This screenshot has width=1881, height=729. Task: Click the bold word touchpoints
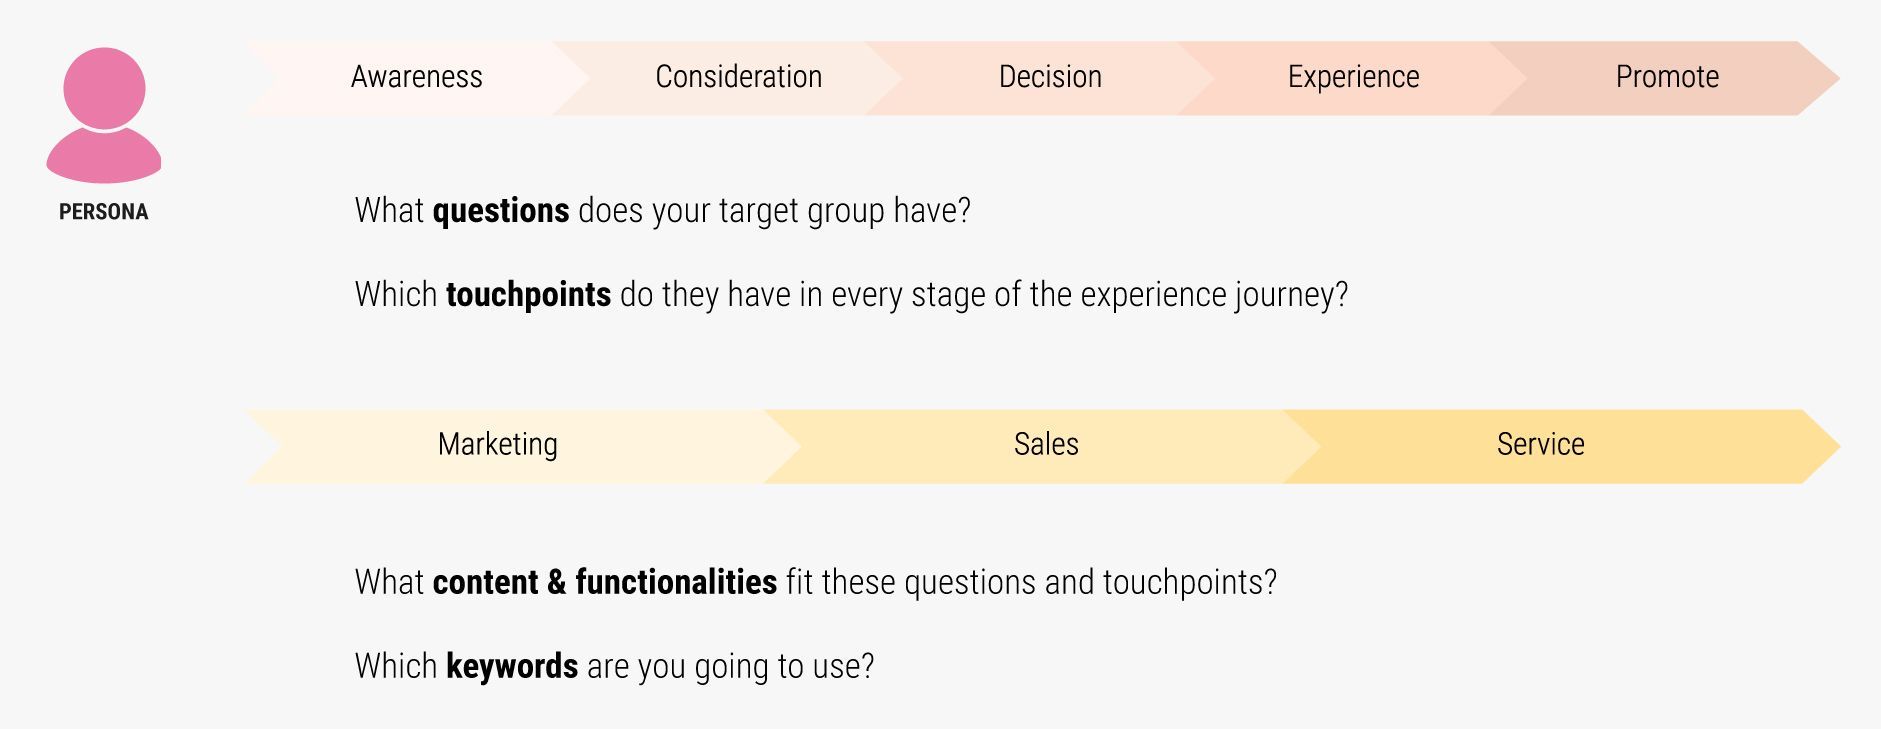click(x=528, y=295)
